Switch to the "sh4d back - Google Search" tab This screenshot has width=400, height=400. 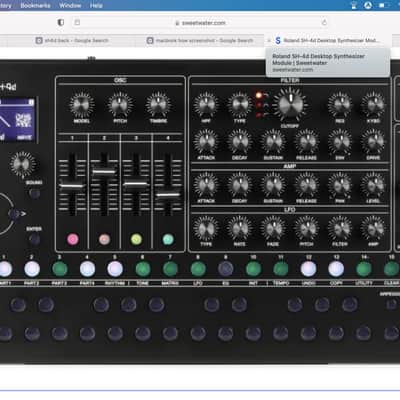(x=72, y=41)
